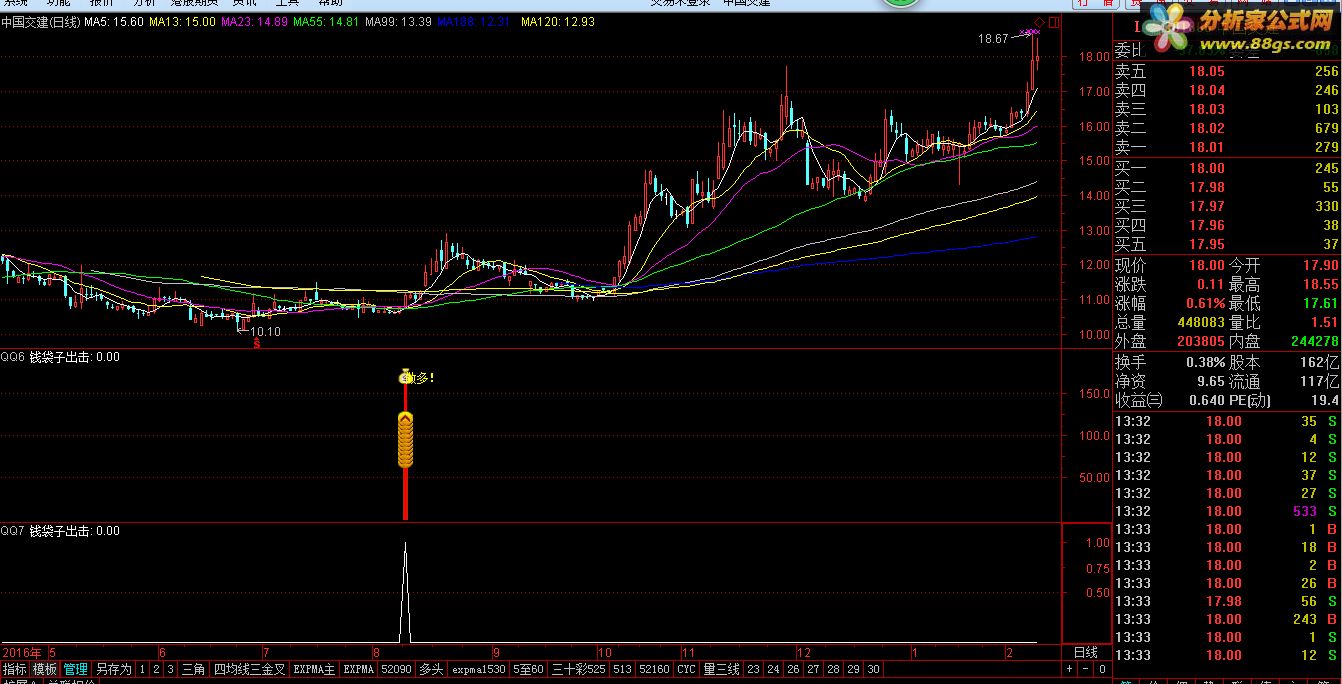Select the EXPMA主 template

pos(314,669)
